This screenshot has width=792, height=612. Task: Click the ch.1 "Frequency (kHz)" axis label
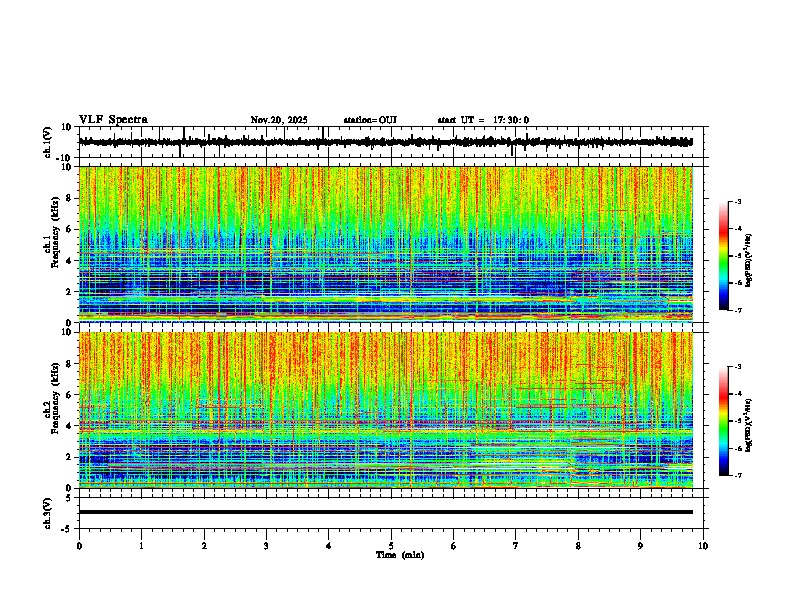click(55, 233)
